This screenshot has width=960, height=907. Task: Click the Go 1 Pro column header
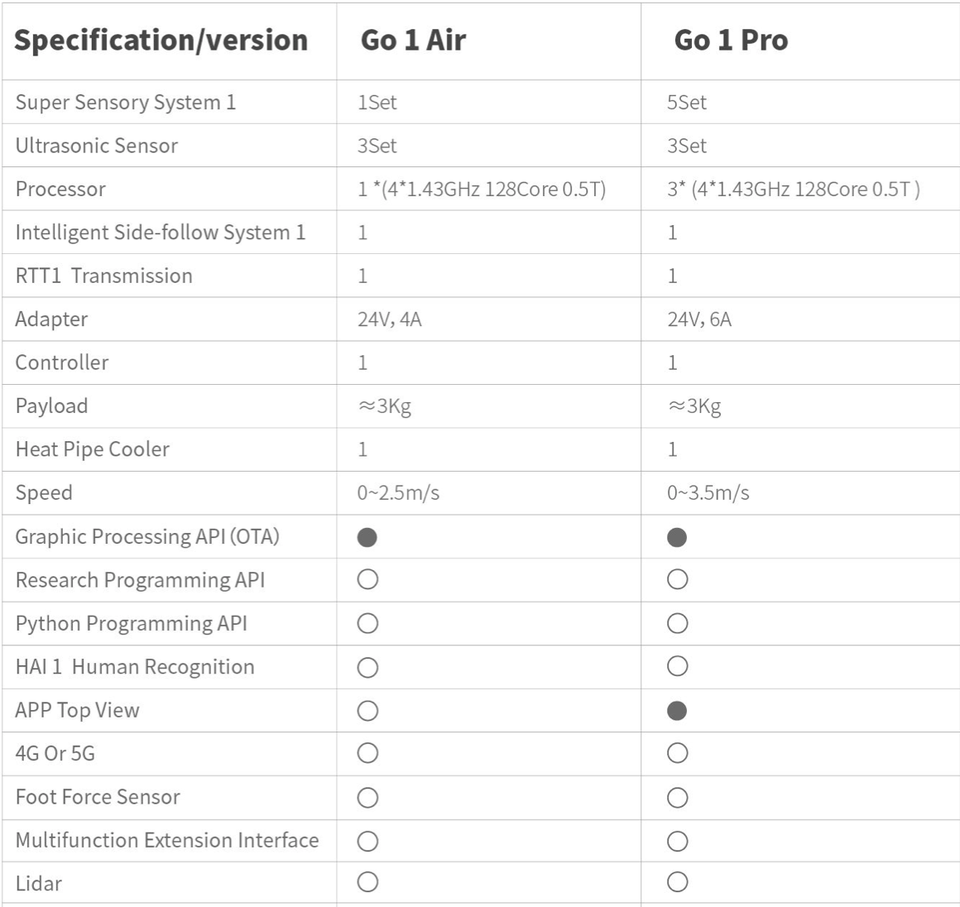(731, 41)
